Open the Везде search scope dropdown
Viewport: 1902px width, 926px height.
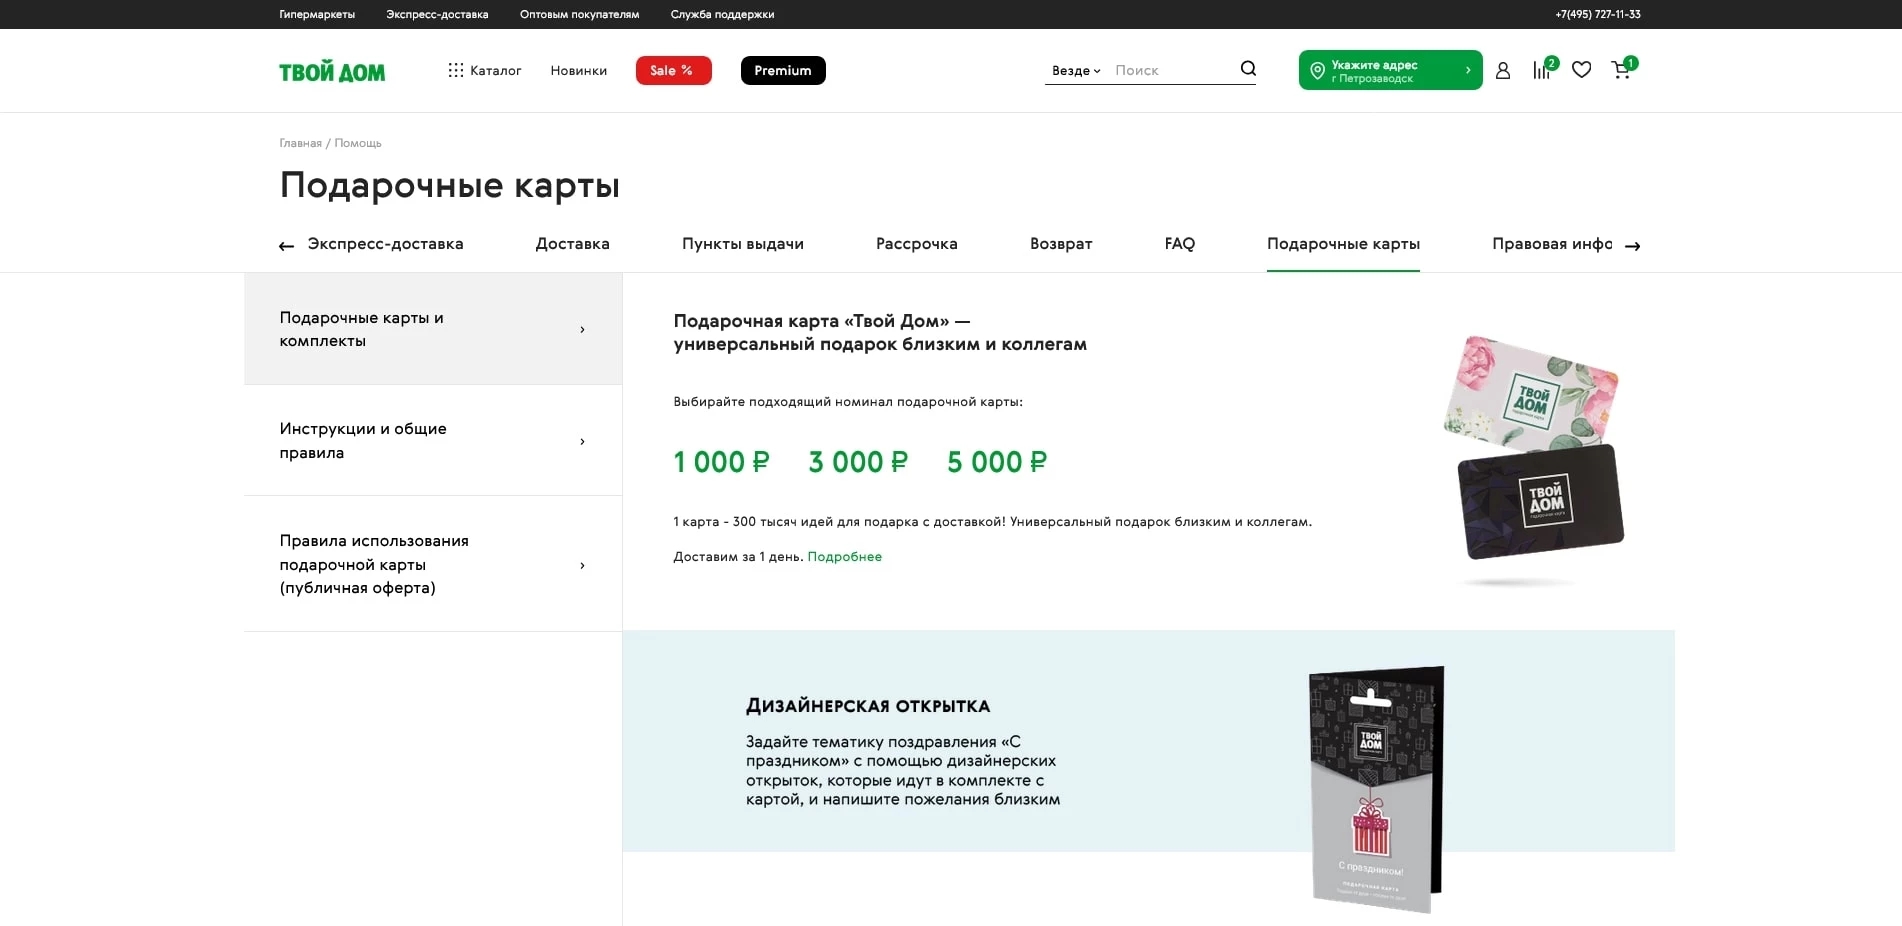(x=1073, y=70)
